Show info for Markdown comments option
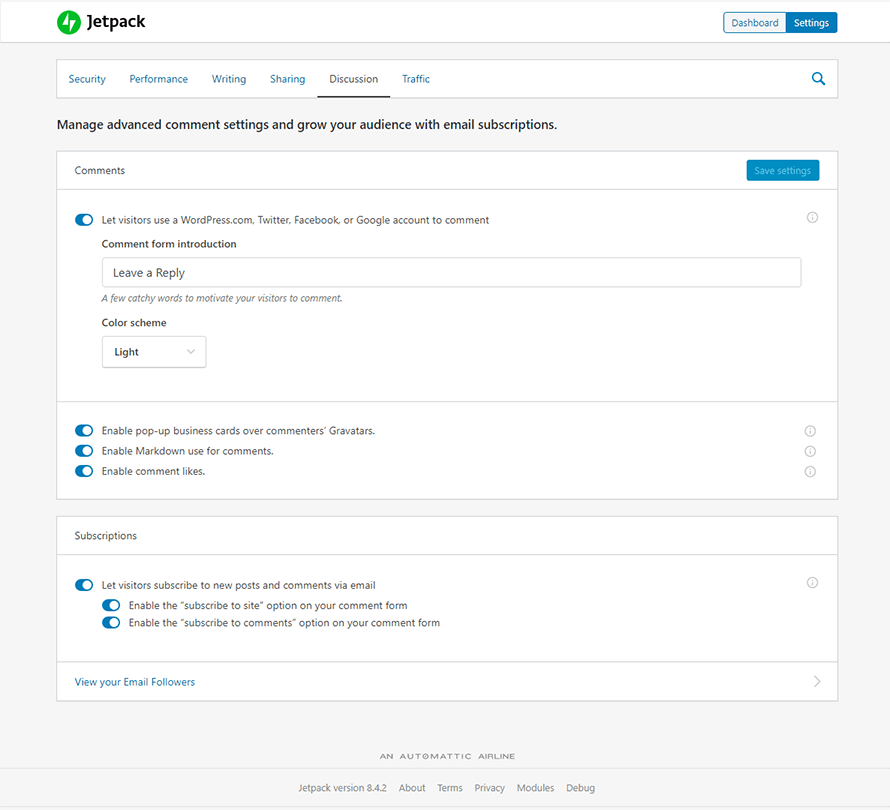Screen dimensions: 890x810 [810, 451]
